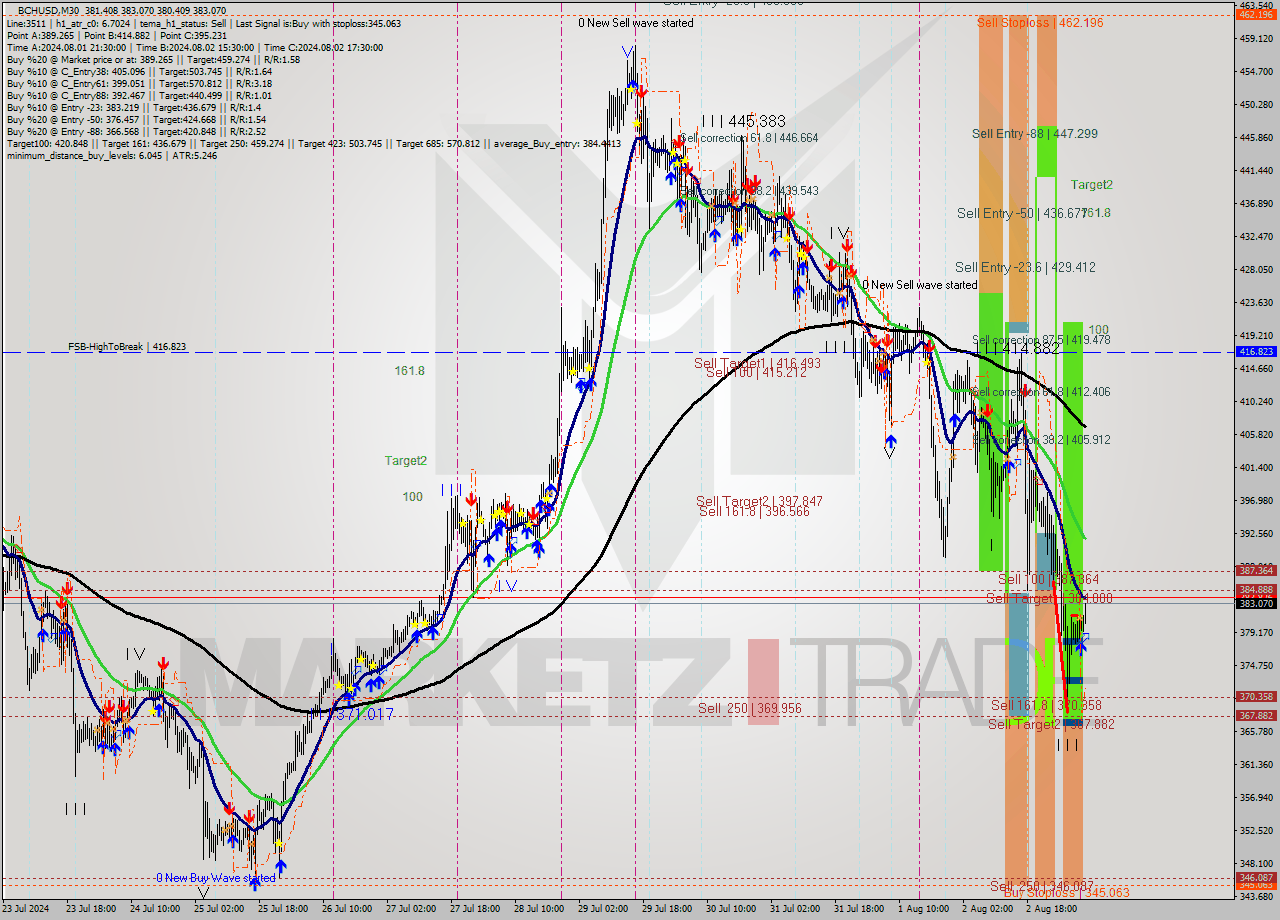Click the 'Buy Stoploss | 345.063' label
This screenshot has height=920, width=1280.
tap(1066, 893)
